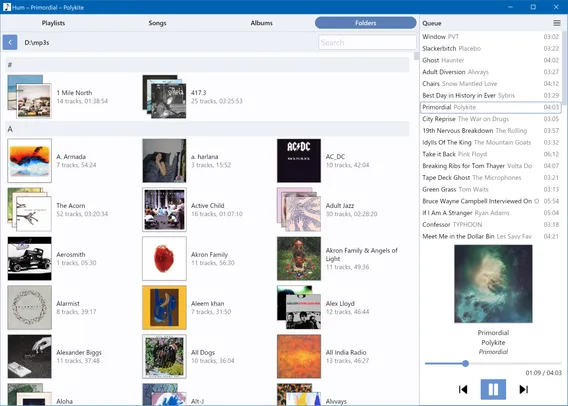Select Green Grass by Tom Waits

(490, 189)
